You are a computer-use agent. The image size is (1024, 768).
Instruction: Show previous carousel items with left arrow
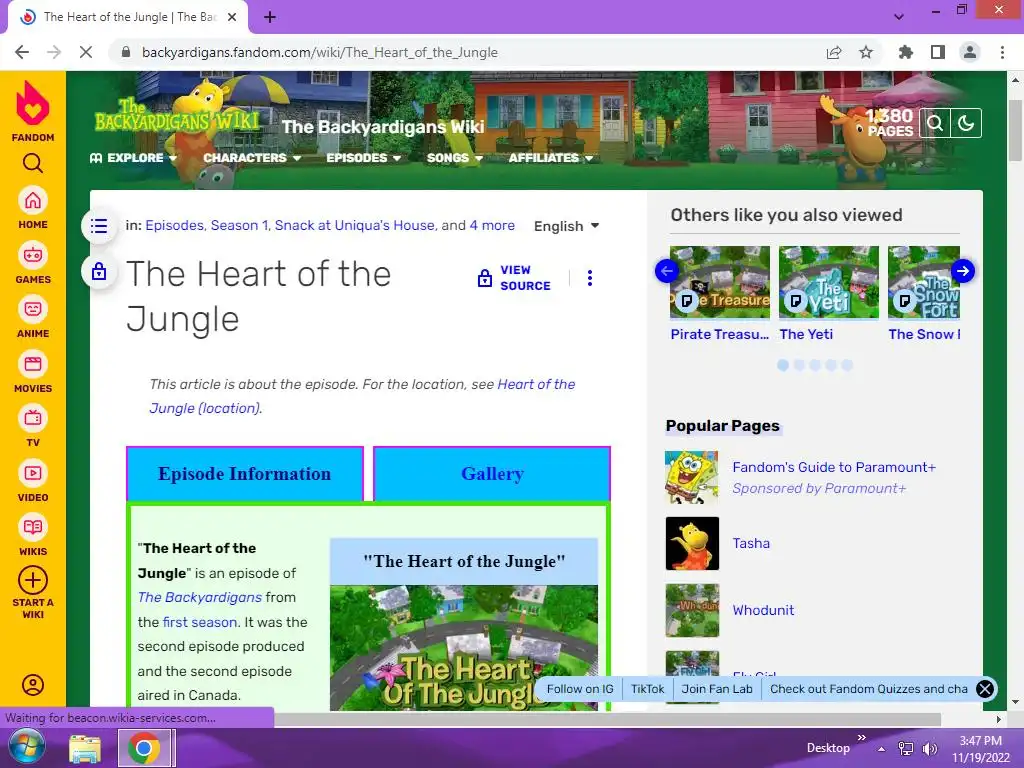pos(667,271)
